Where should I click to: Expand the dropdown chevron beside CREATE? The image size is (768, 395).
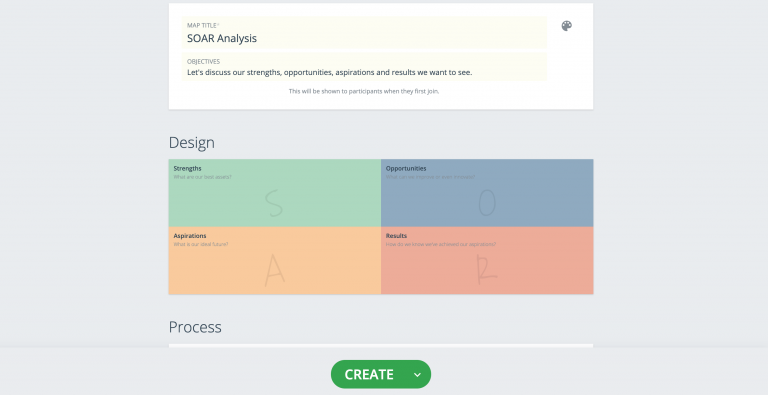point(417,375)
